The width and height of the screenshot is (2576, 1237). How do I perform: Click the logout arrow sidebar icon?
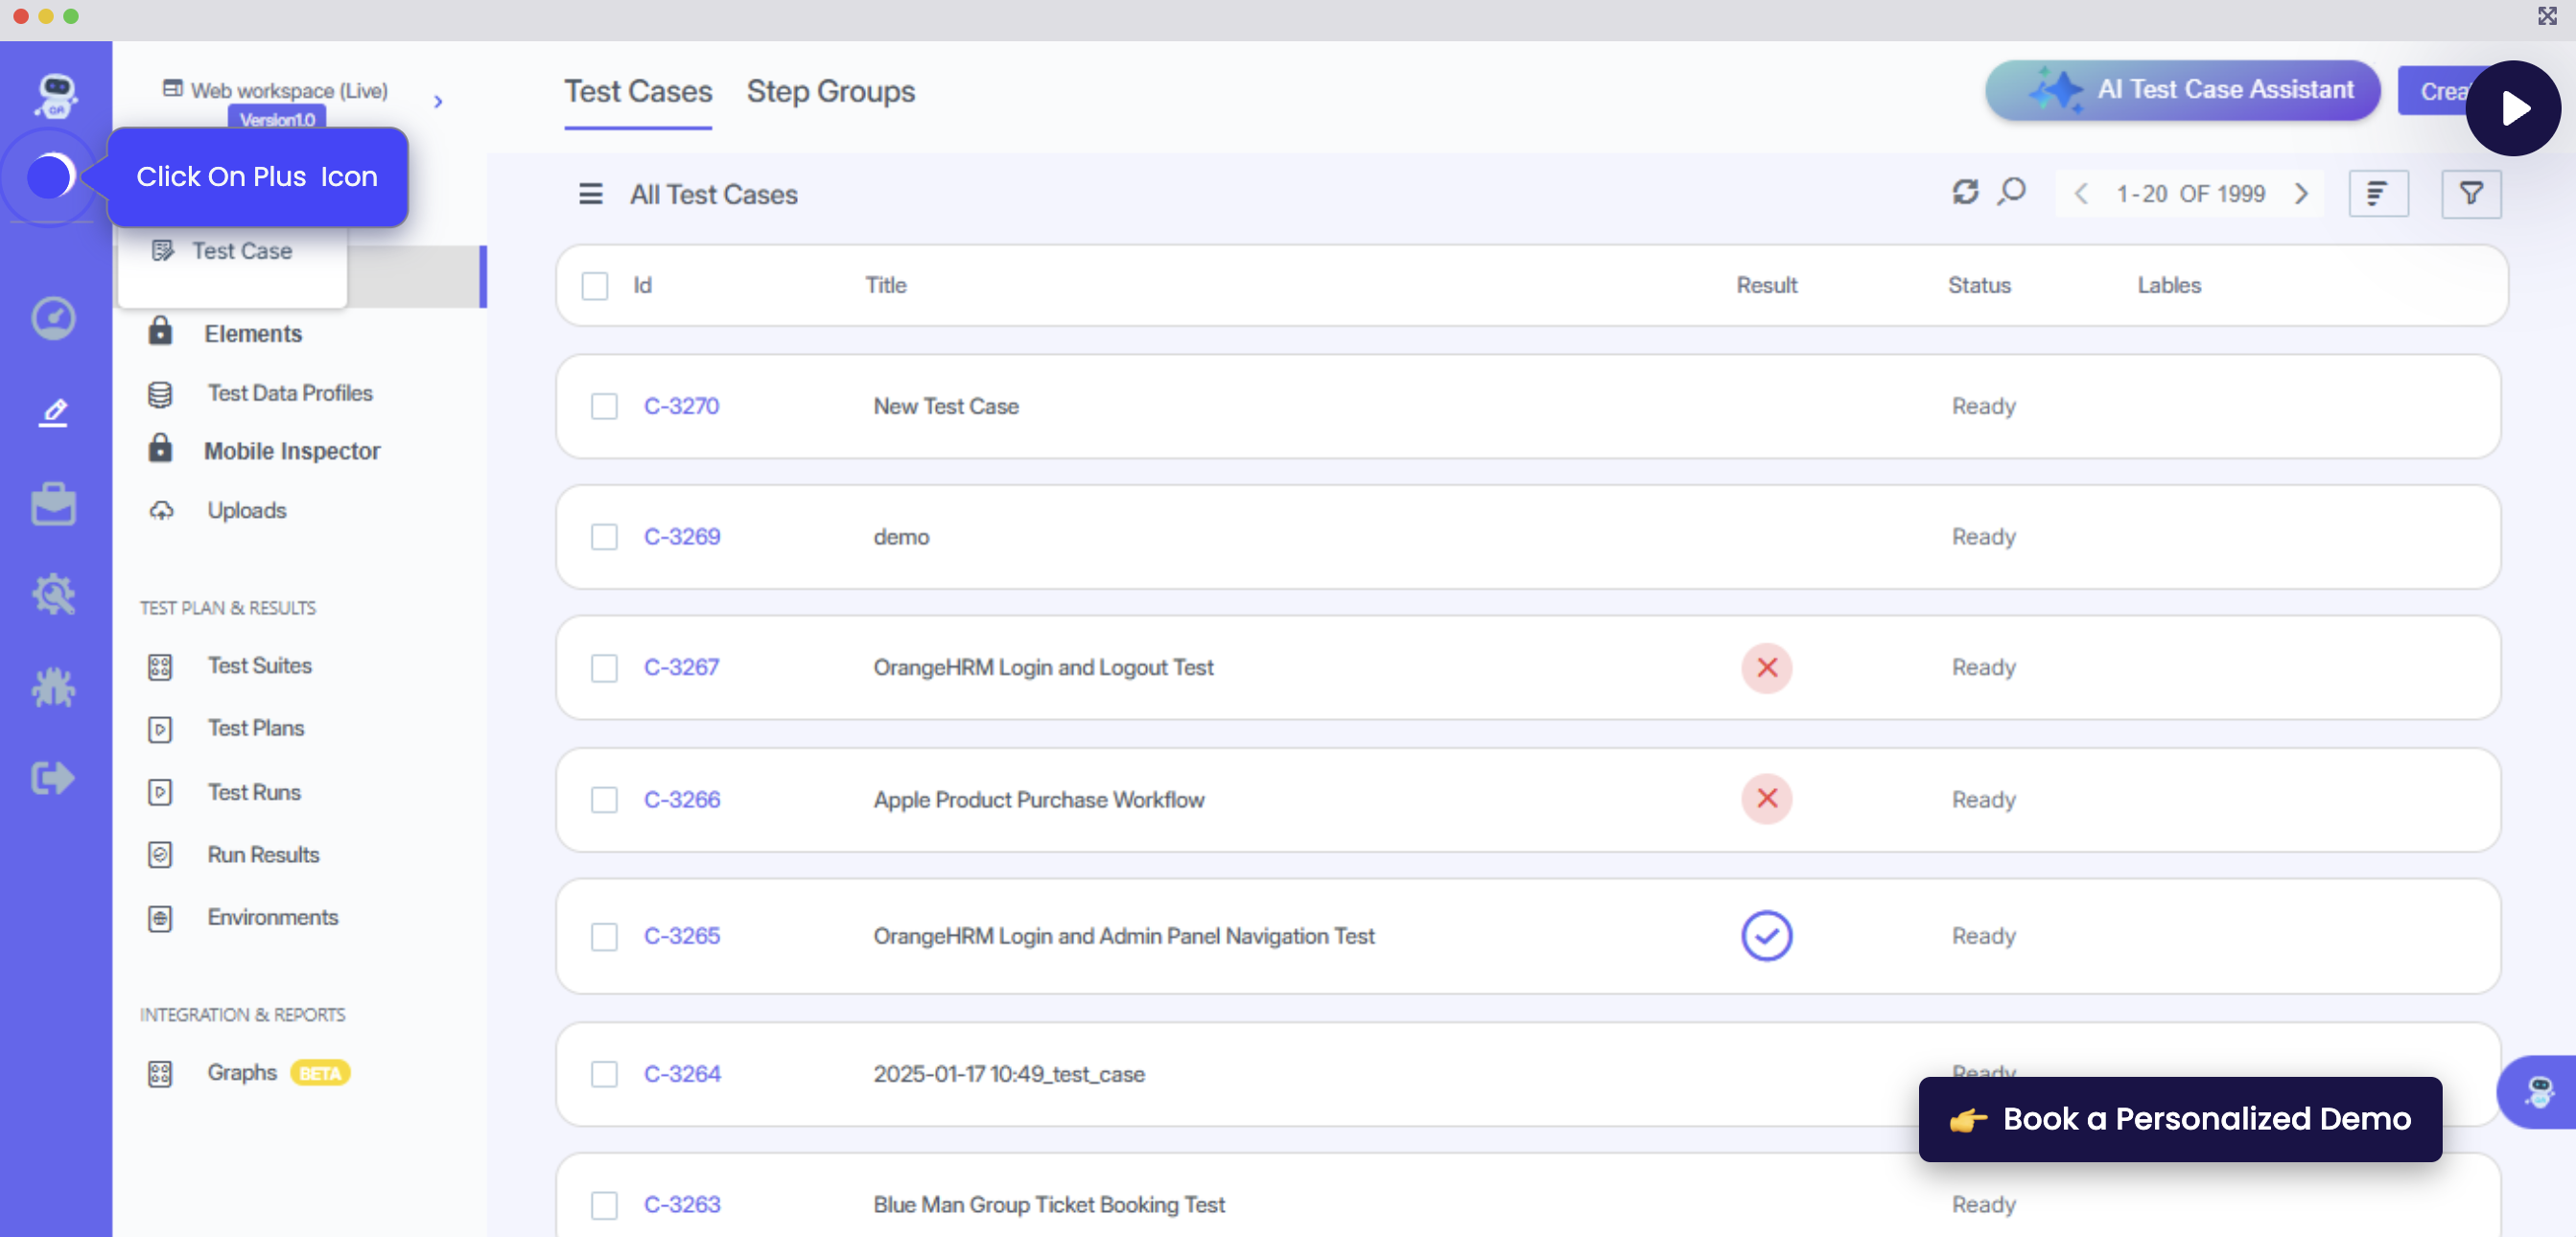pyautogui.click(x=53, y=777)
